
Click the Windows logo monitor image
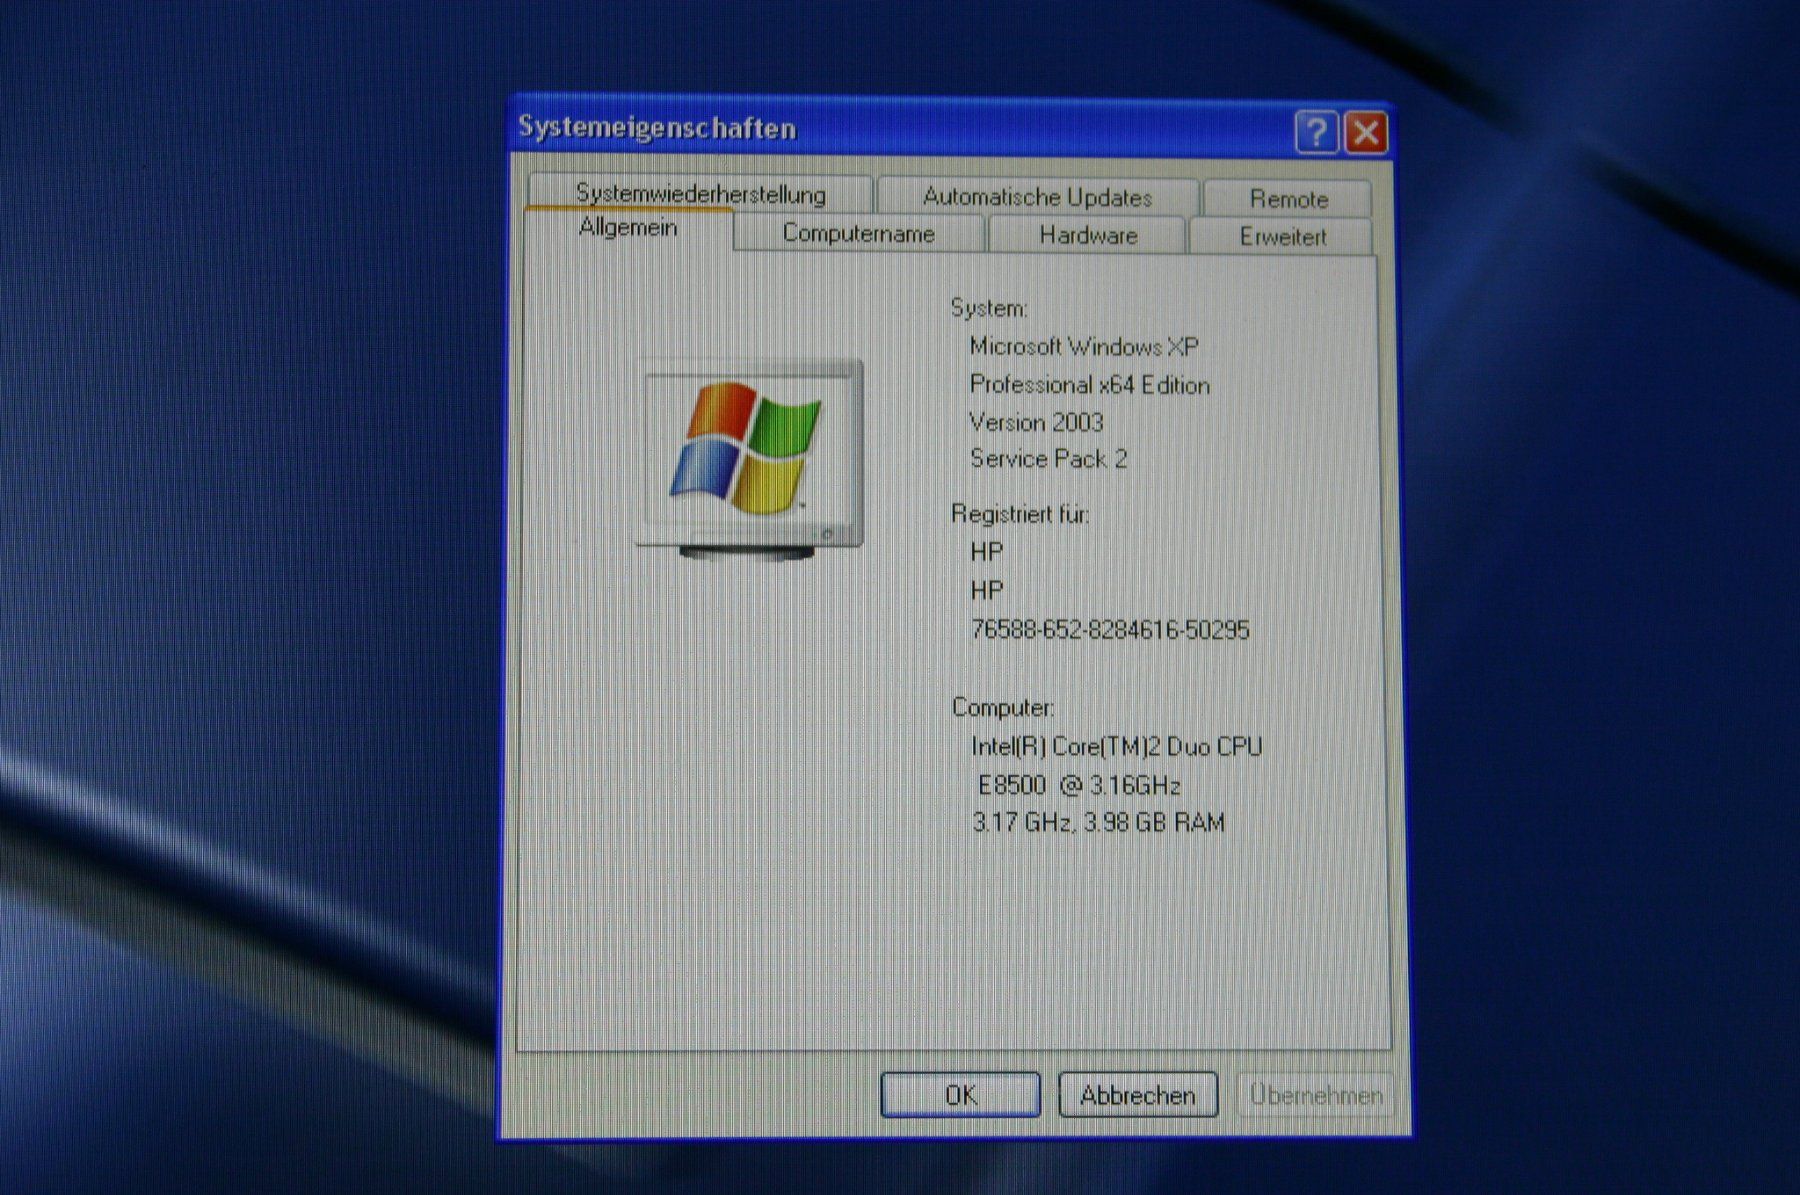[x=749, y=458]
